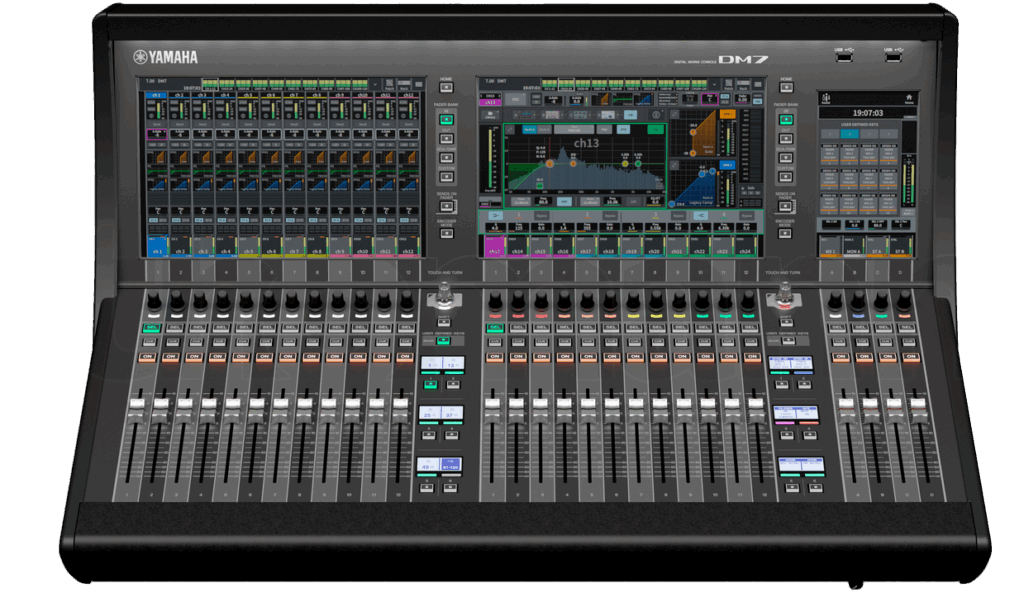Image resolution: width=1024 pixels, height=602 pixels.
Task: Tap the Home icon on the utility screen
Action: point(908,99)
